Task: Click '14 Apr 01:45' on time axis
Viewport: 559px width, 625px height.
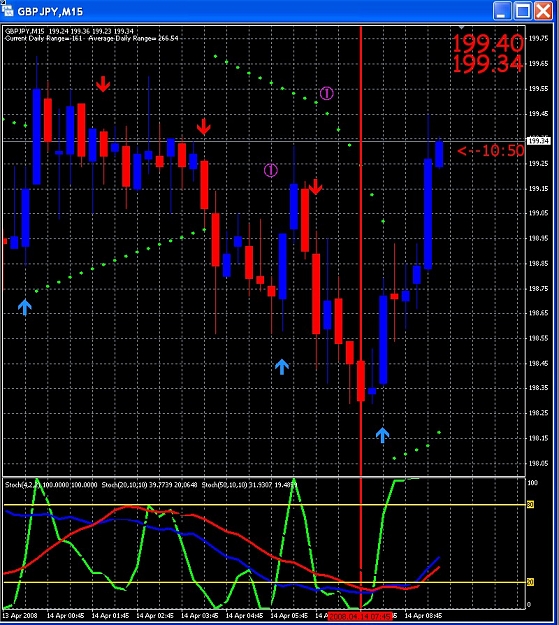Action: click(110, 615)
